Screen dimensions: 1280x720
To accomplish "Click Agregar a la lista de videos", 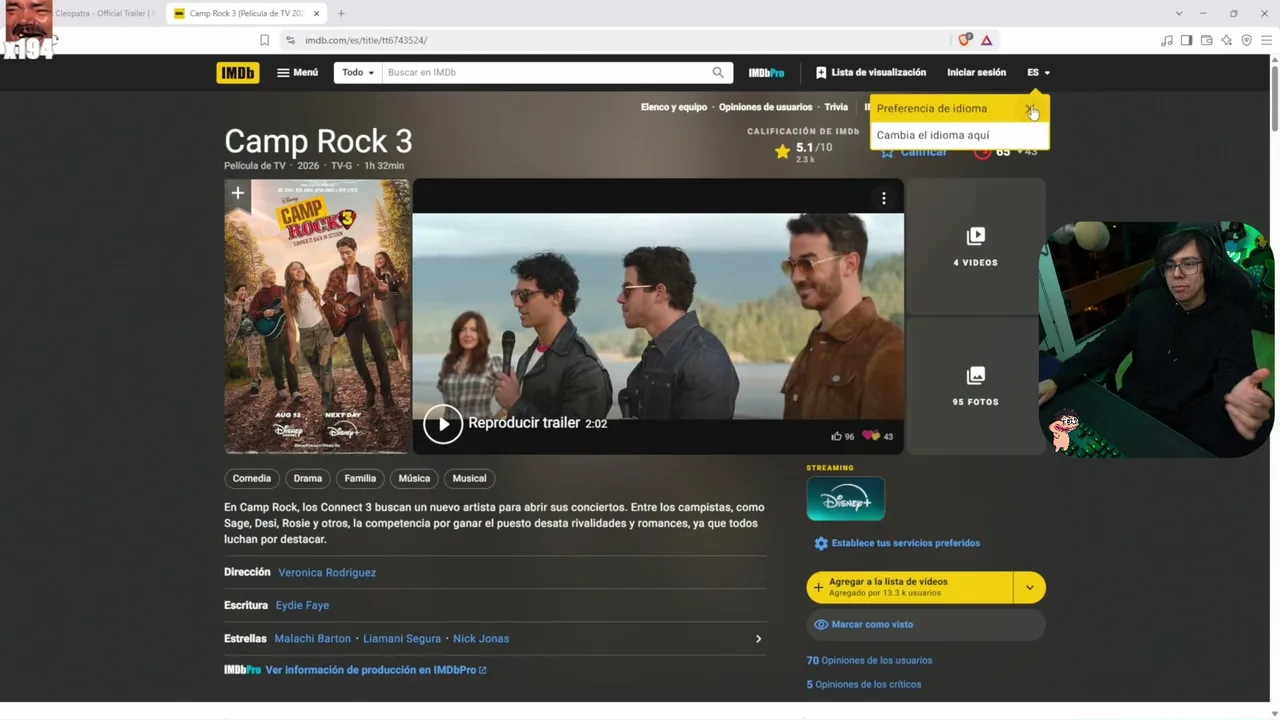I will (909, 587).
